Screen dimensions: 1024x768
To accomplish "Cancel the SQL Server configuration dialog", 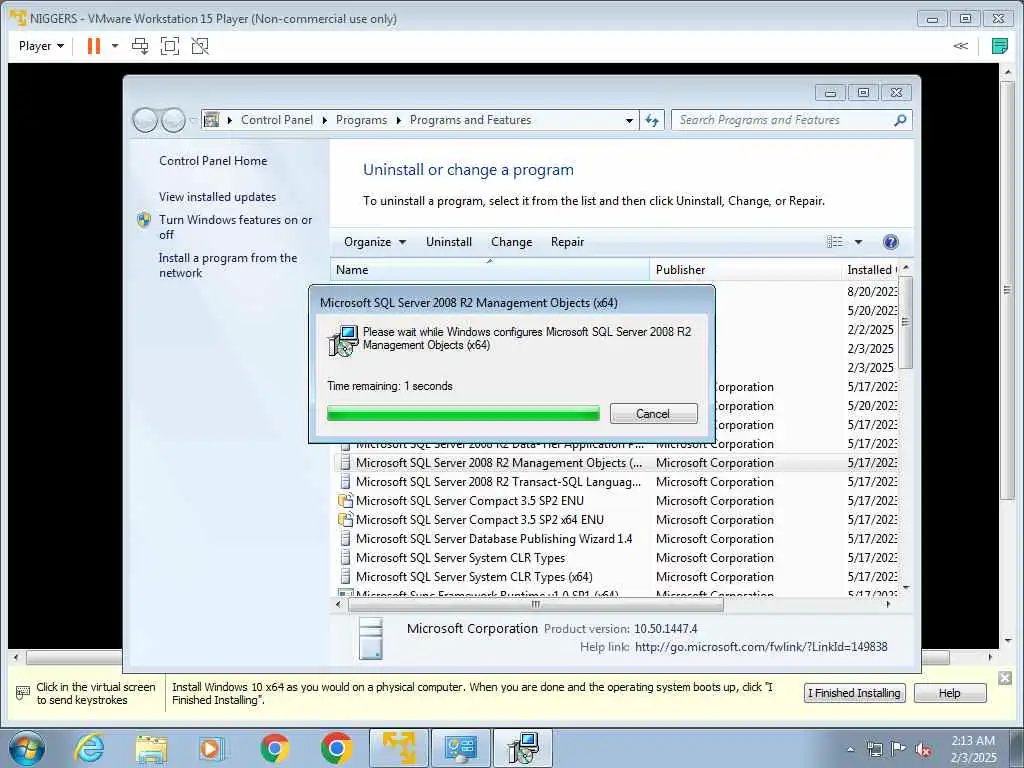I will point(654,413).
